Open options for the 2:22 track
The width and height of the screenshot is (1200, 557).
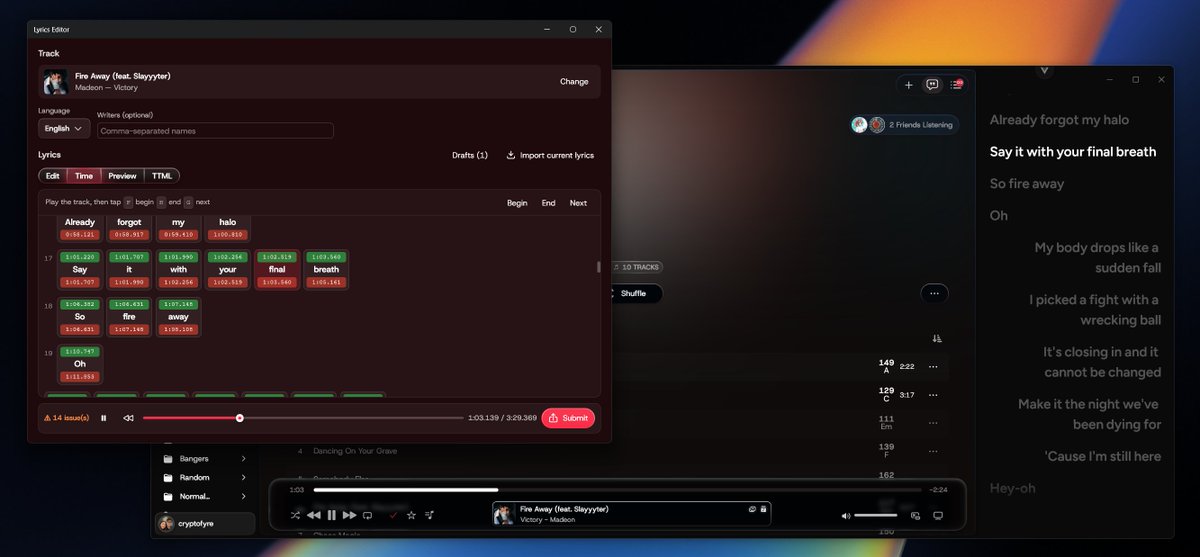pyautogui.click(x=933, y=367)
